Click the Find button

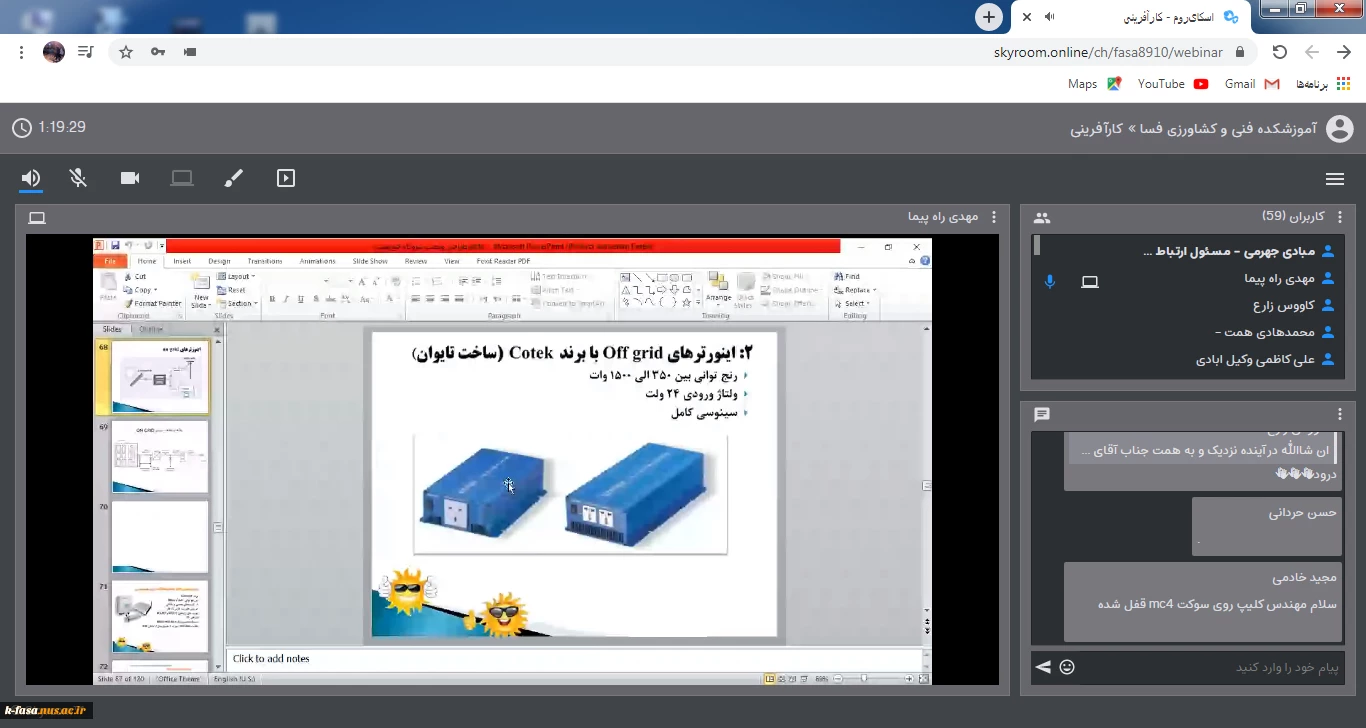[847, 276]
